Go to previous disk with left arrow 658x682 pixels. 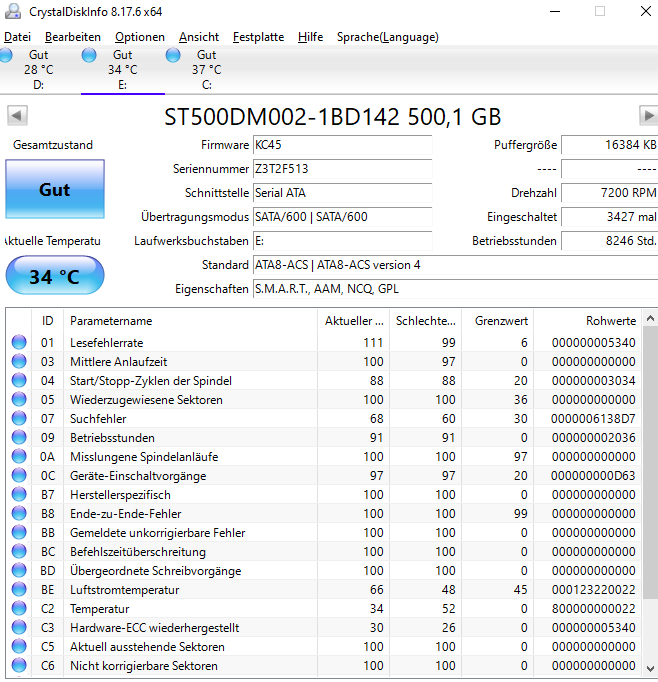coord(17,115)
